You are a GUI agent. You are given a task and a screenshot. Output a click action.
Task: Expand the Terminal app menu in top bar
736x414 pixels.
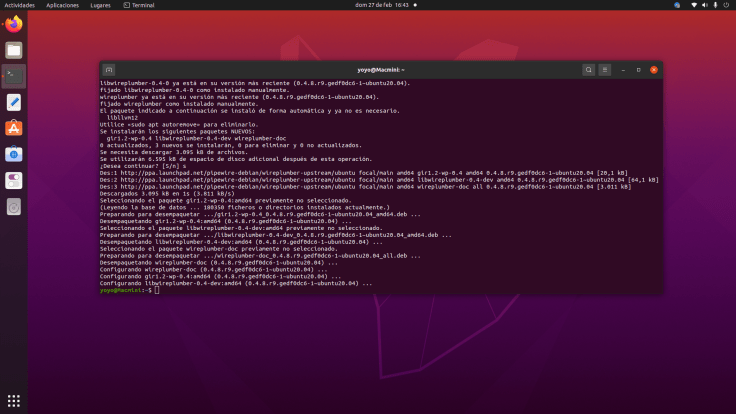138,5
